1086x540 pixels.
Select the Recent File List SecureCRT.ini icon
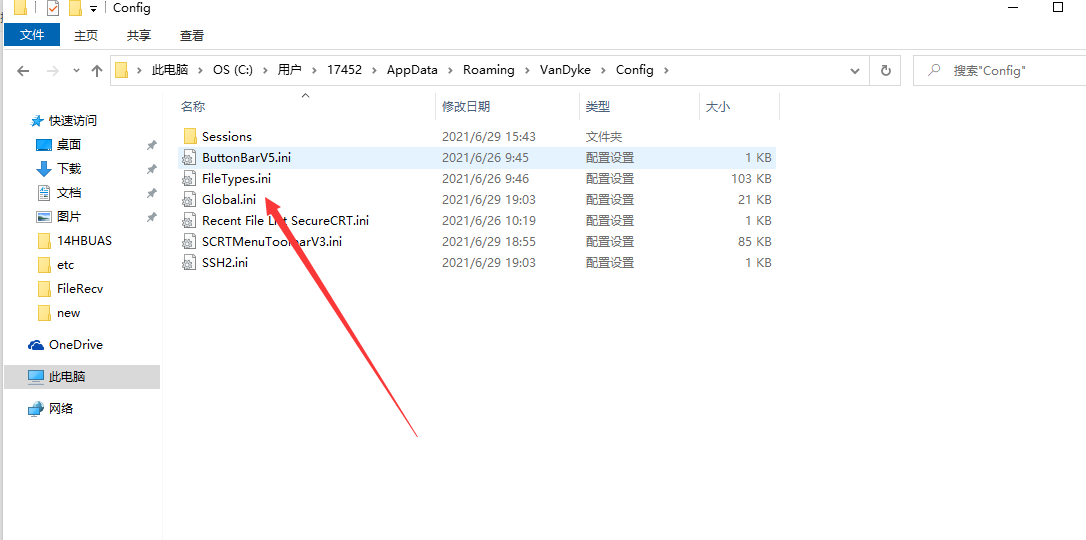pyautogui.click(x=189, y=221)
